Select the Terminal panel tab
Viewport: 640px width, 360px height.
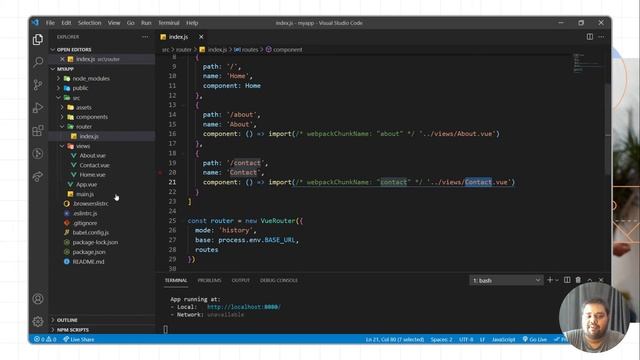[176, 280]
